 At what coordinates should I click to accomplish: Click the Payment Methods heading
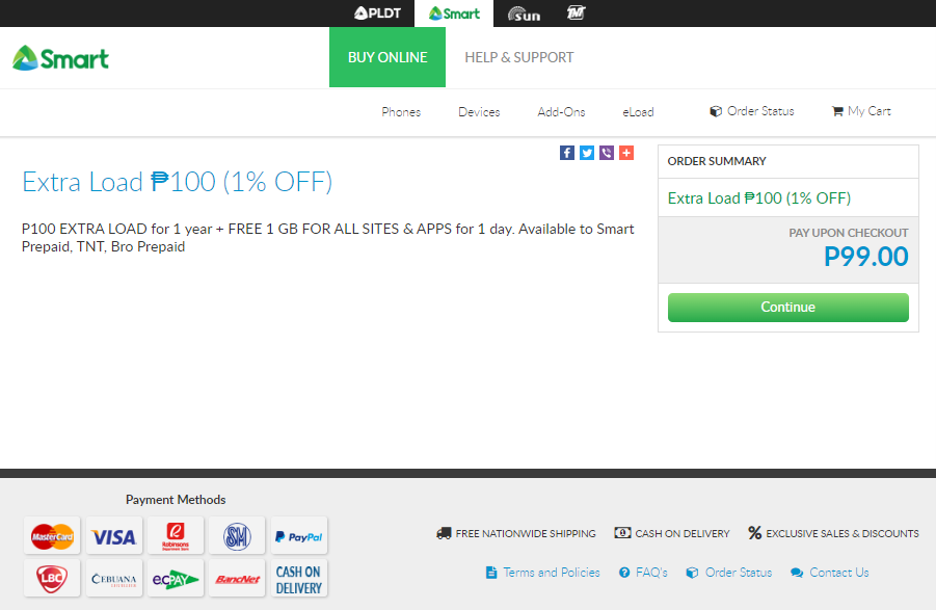pos(176,500)
